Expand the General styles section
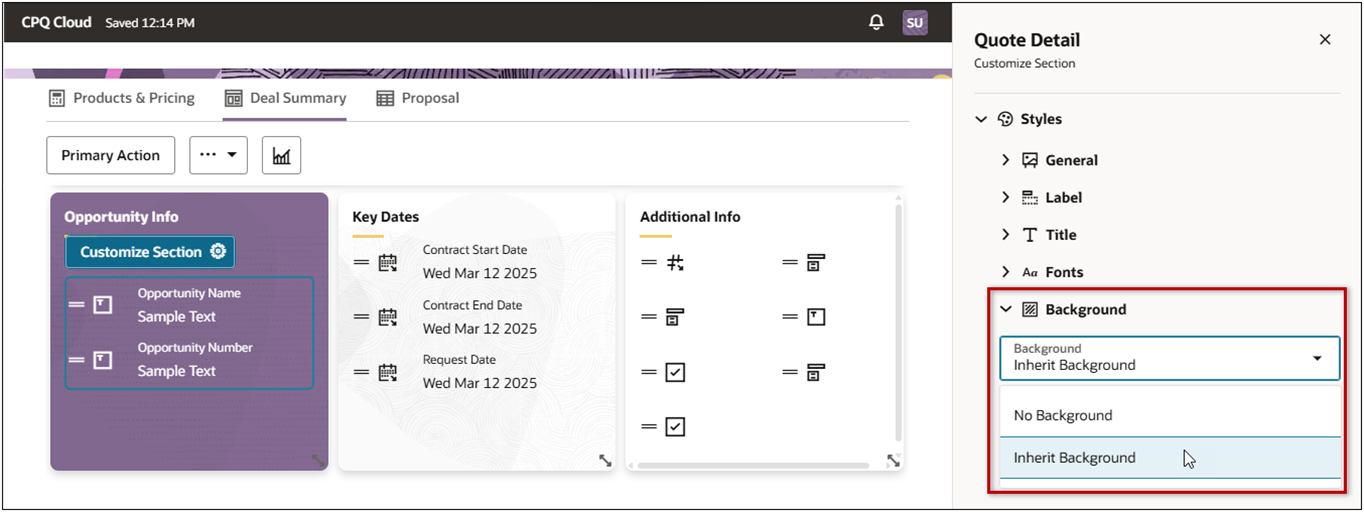This screenshot has height=512, width=1364. tap(1006, 160)
